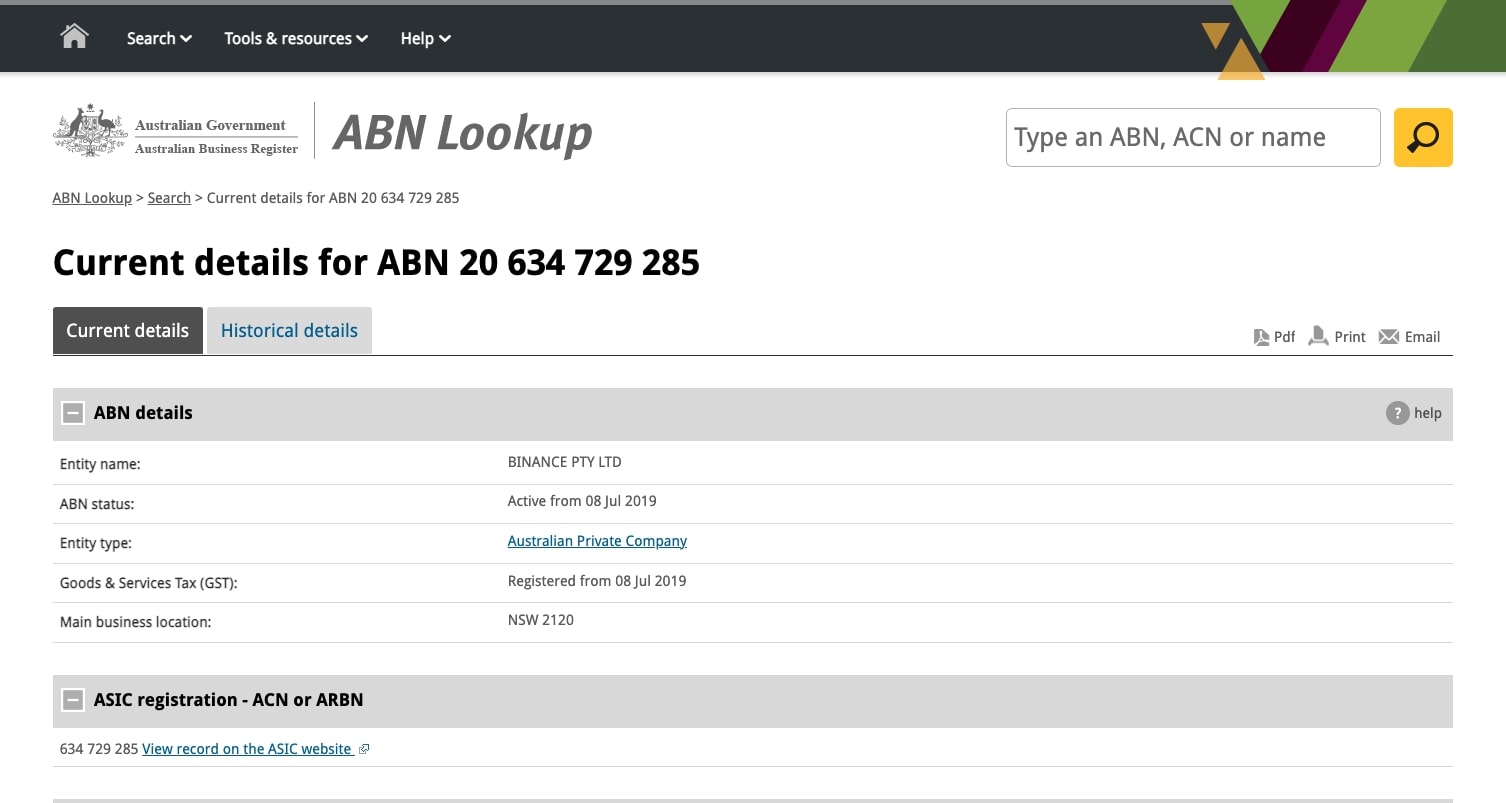The image size is (1506, 803).
Task: Click the Goods & Services Tax (GST) label
Action: click(149, 583)
